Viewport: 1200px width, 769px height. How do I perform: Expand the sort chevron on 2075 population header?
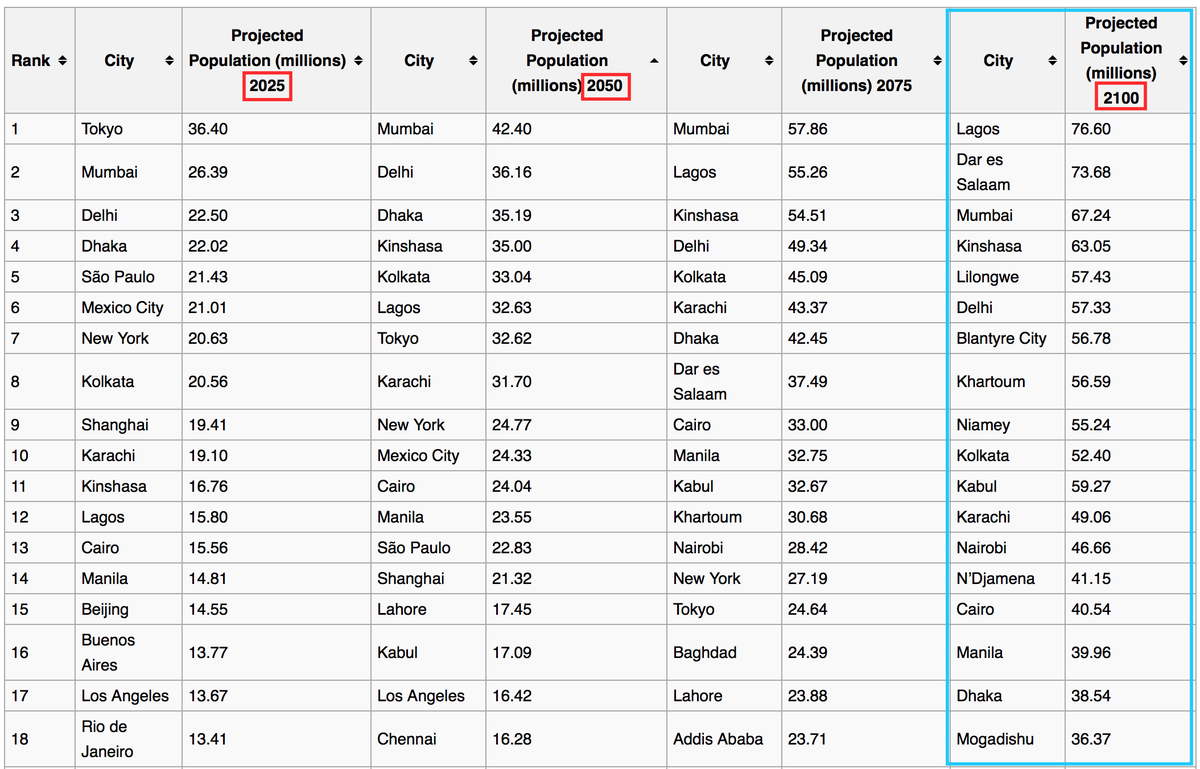pos(936,59)
